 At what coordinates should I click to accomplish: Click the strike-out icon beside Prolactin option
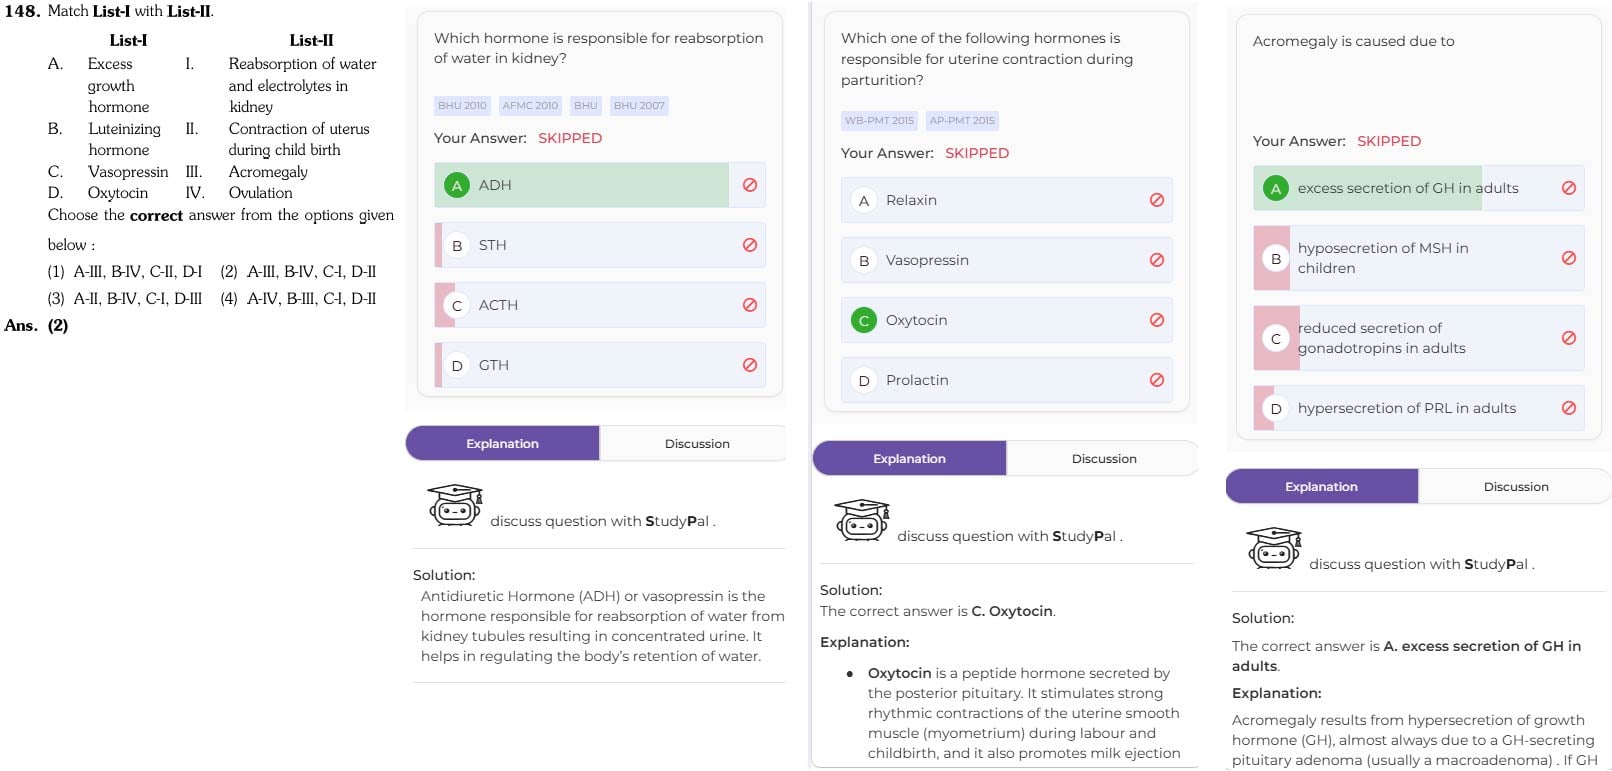[1156, 380]
